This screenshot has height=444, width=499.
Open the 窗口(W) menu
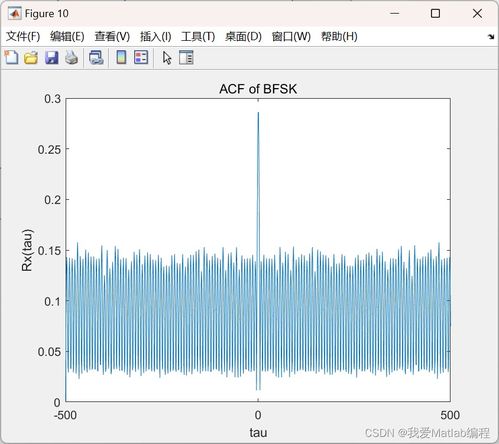pyautogui.click(x=291, y=36)
